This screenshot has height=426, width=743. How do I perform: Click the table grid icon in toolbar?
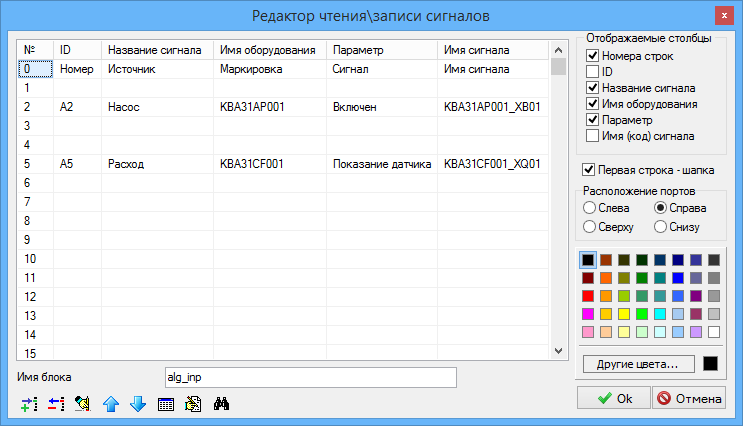click(166, 404)
